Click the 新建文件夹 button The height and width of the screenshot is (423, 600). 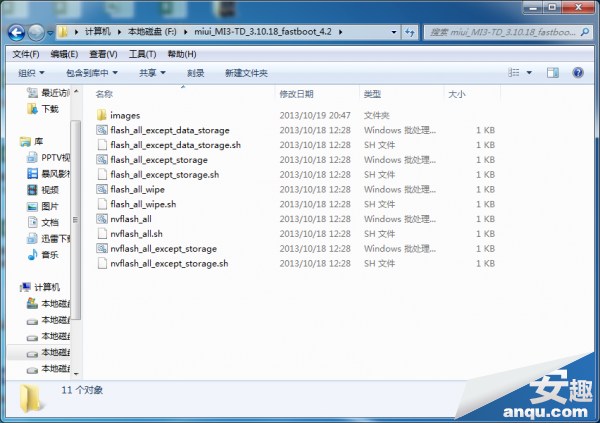[246, 73]
